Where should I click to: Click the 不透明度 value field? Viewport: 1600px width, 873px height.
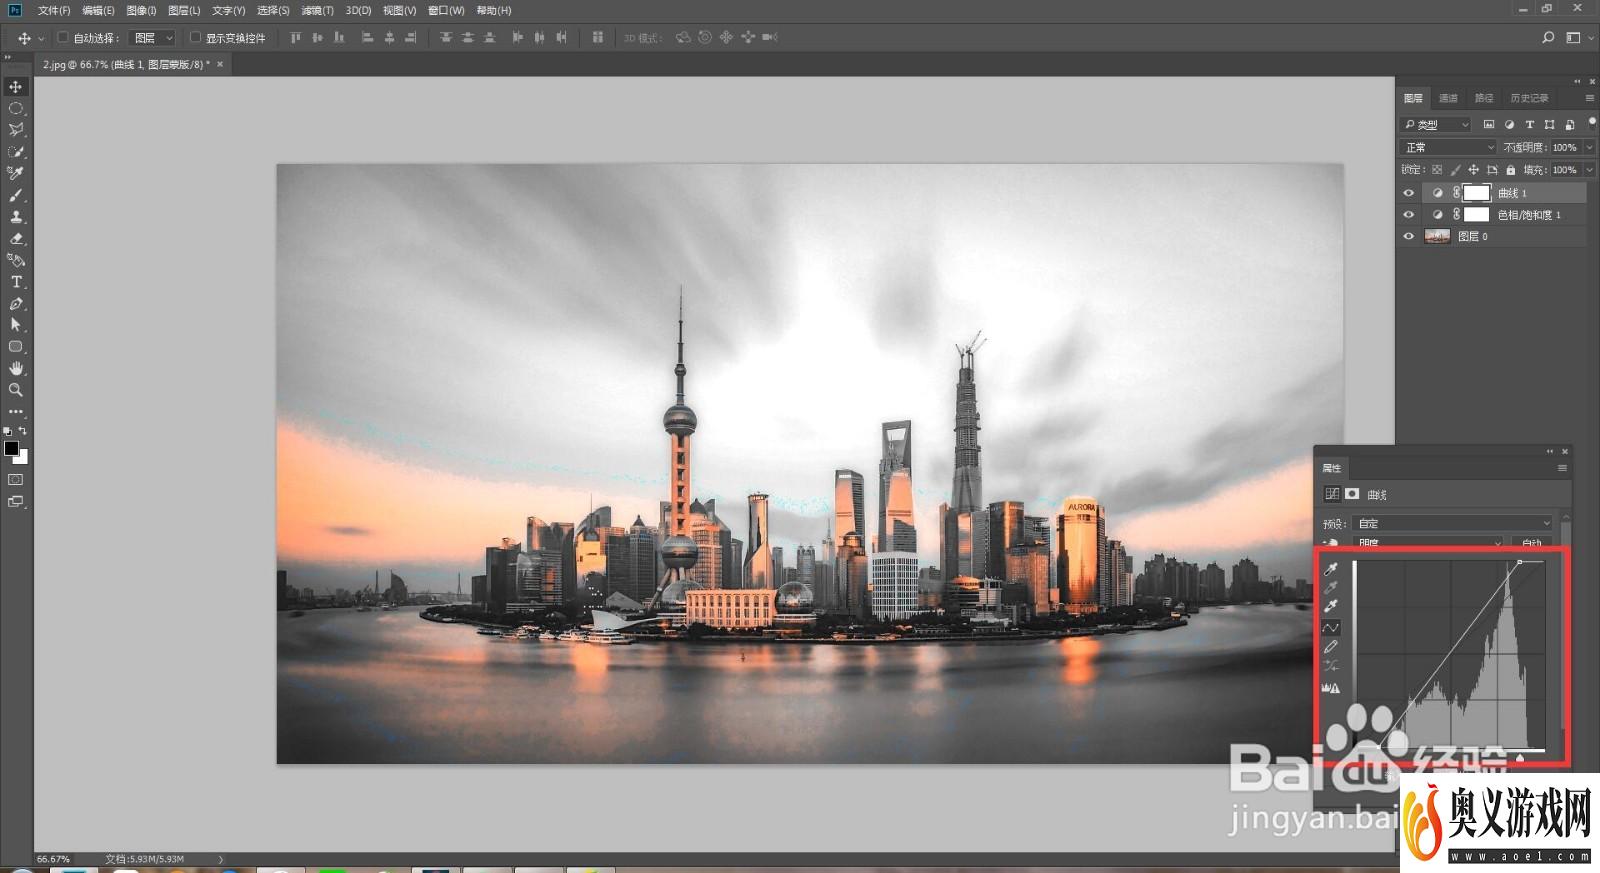pos(1565,147)
